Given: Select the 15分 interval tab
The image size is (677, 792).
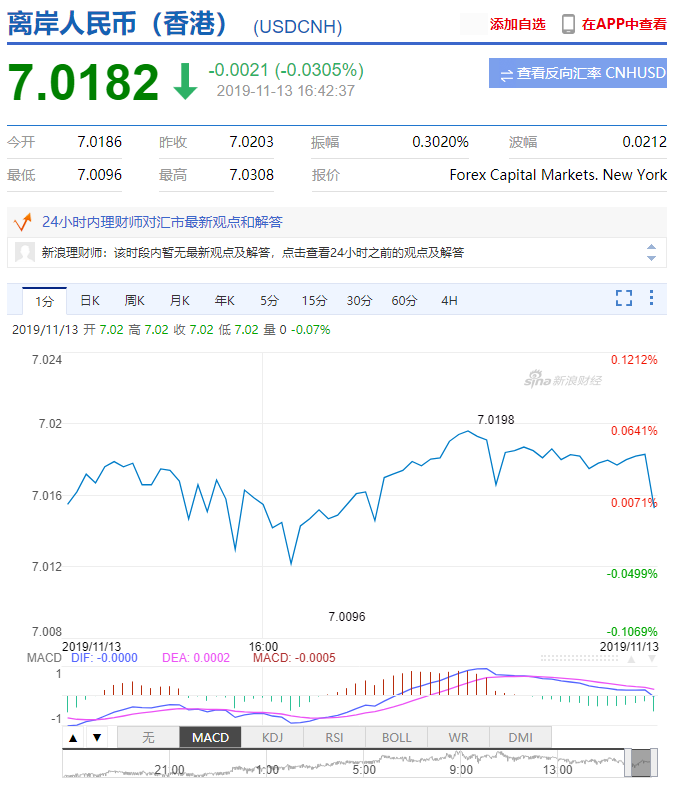Looking at the screenshot, I should click(314, 300).
